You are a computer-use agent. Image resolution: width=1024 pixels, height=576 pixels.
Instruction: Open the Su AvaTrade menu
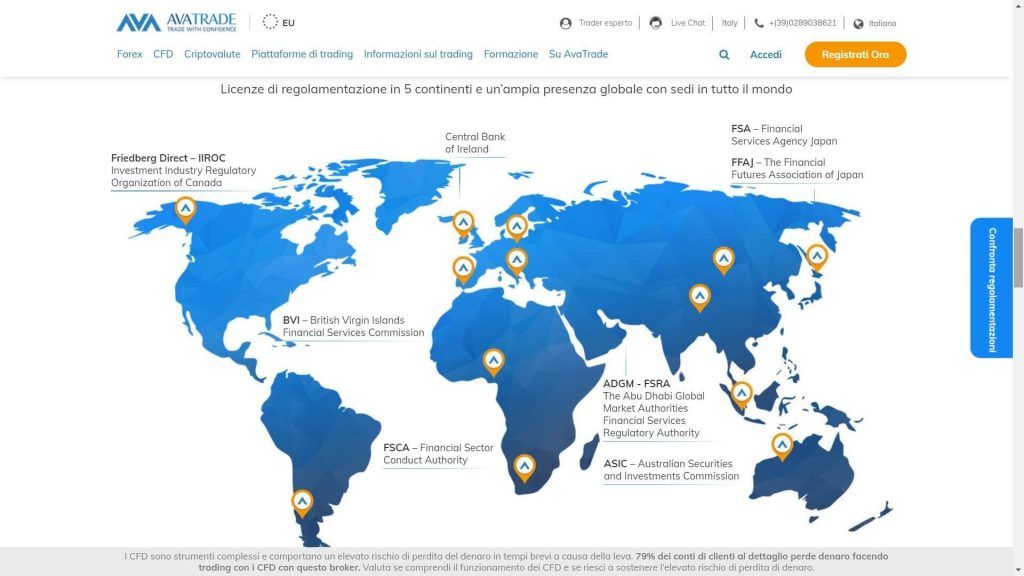coord(579,54)
